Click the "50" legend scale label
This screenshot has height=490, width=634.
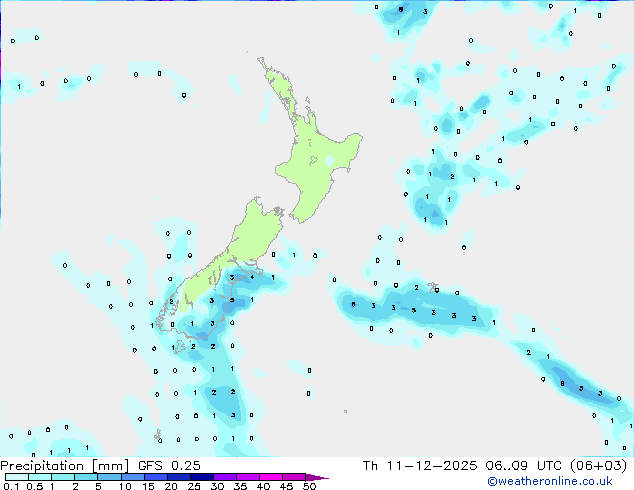pyautogui.click(x=309, y=486)
